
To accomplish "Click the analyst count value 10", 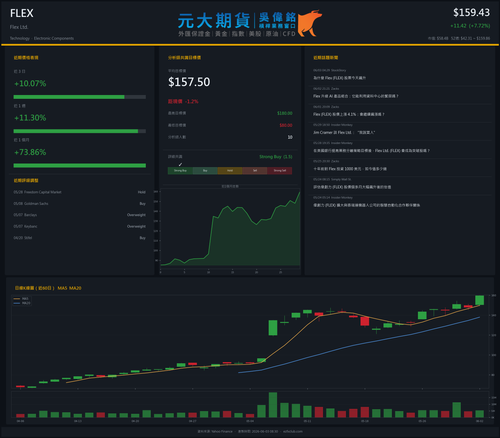I will (290, 137).
